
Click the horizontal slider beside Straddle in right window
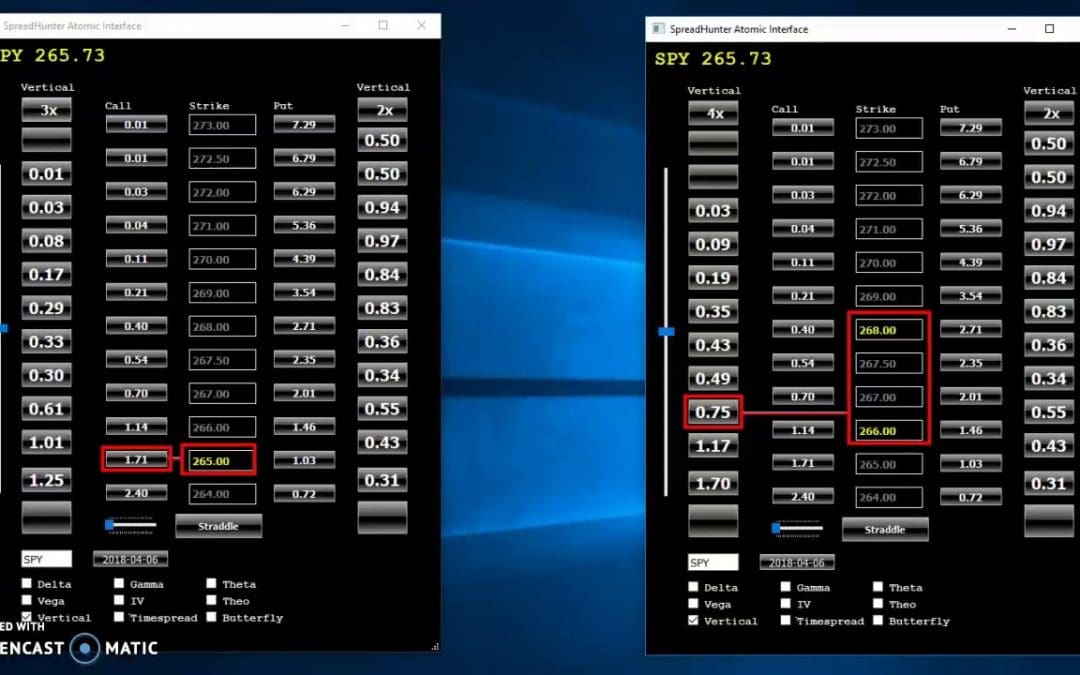[798, 528]
